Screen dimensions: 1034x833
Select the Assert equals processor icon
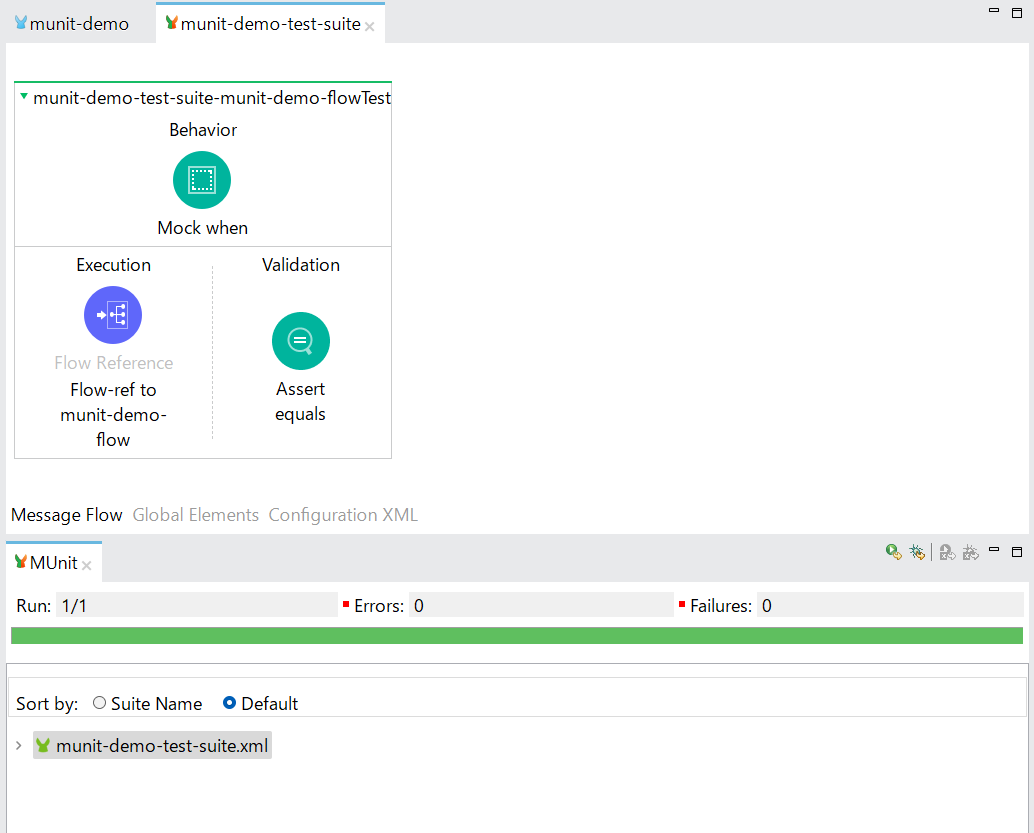pyautogui.click(x=301, y=341)
